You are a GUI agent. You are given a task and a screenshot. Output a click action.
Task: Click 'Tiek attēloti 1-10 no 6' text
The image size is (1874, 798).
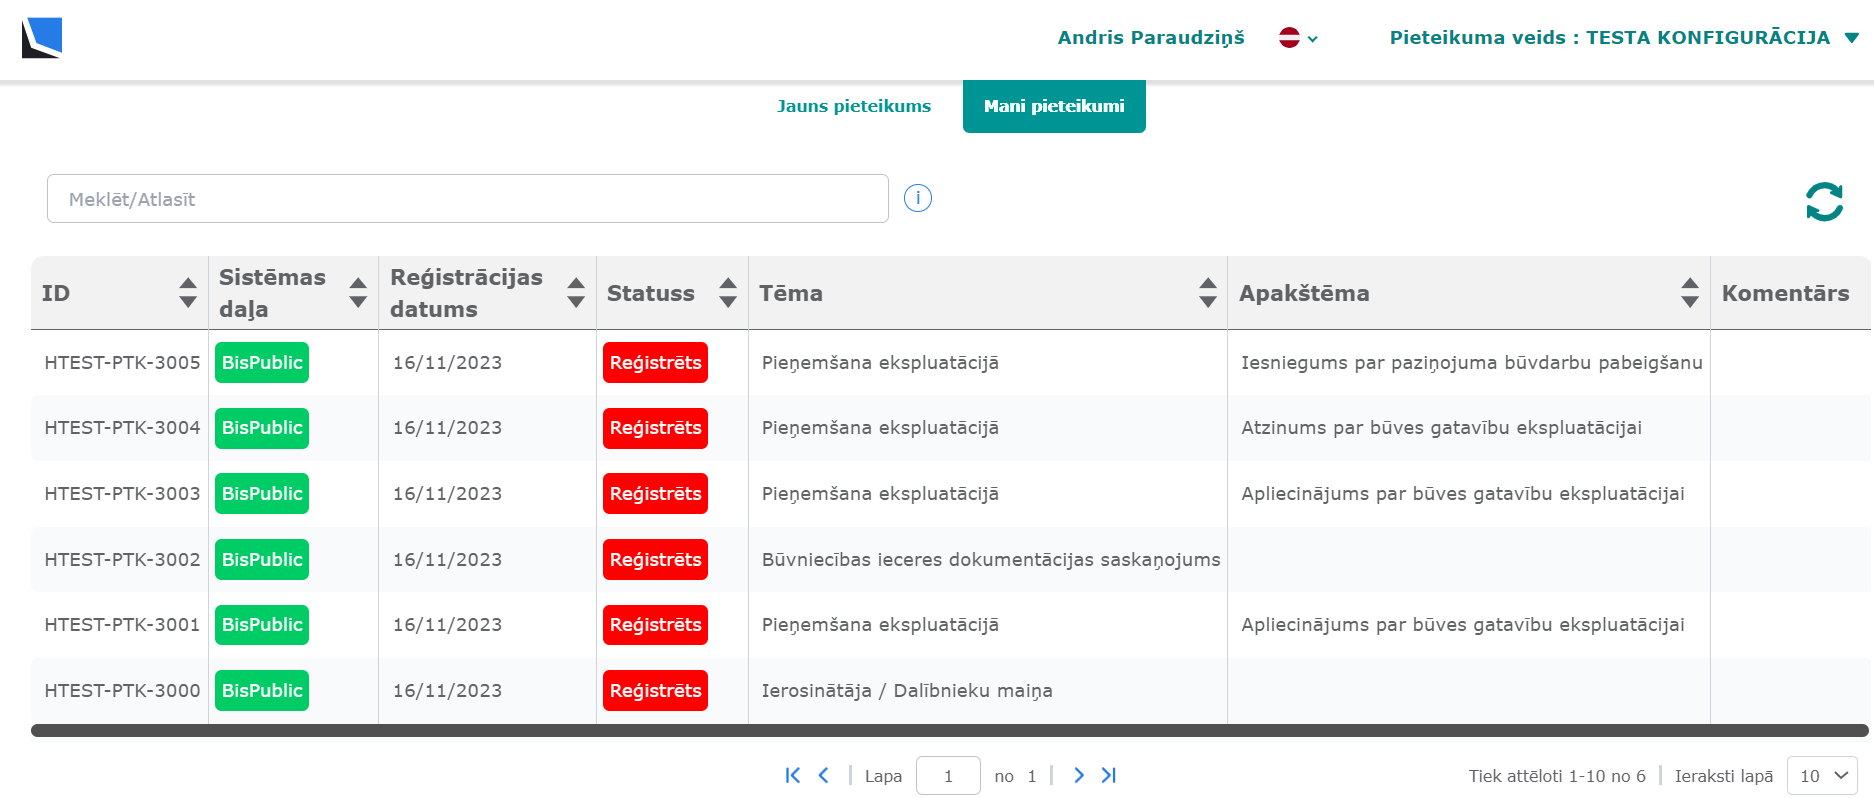pyautogui.click(x=1557, y=776)
